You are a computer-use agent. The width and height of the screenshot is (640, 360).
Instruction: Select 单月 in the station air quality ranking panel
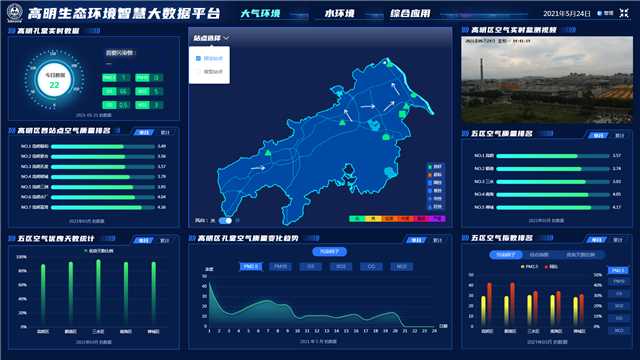coord(144,132)
